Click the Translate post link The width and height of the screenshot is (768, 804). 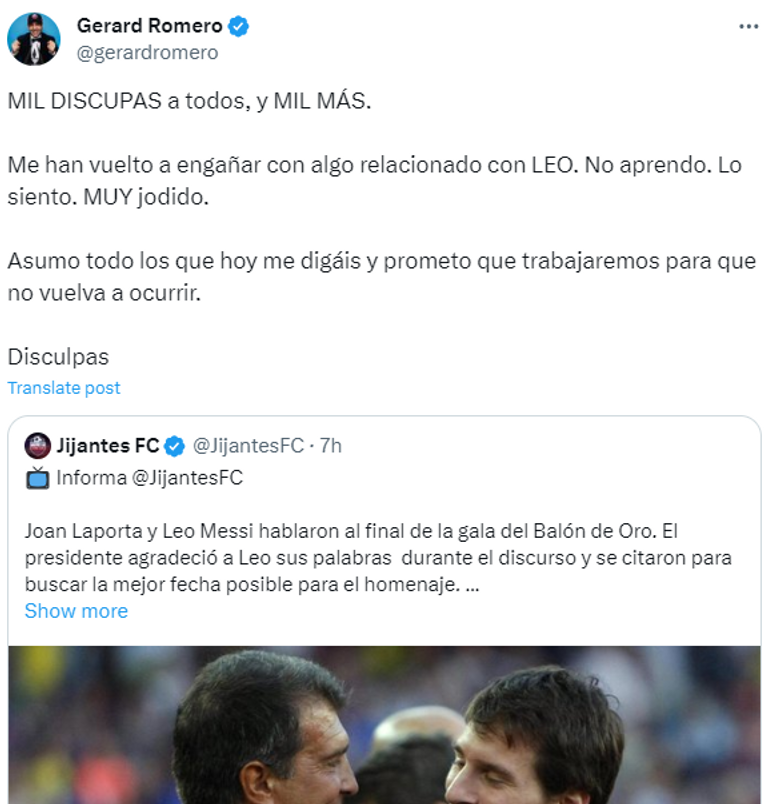pos(63,388)
